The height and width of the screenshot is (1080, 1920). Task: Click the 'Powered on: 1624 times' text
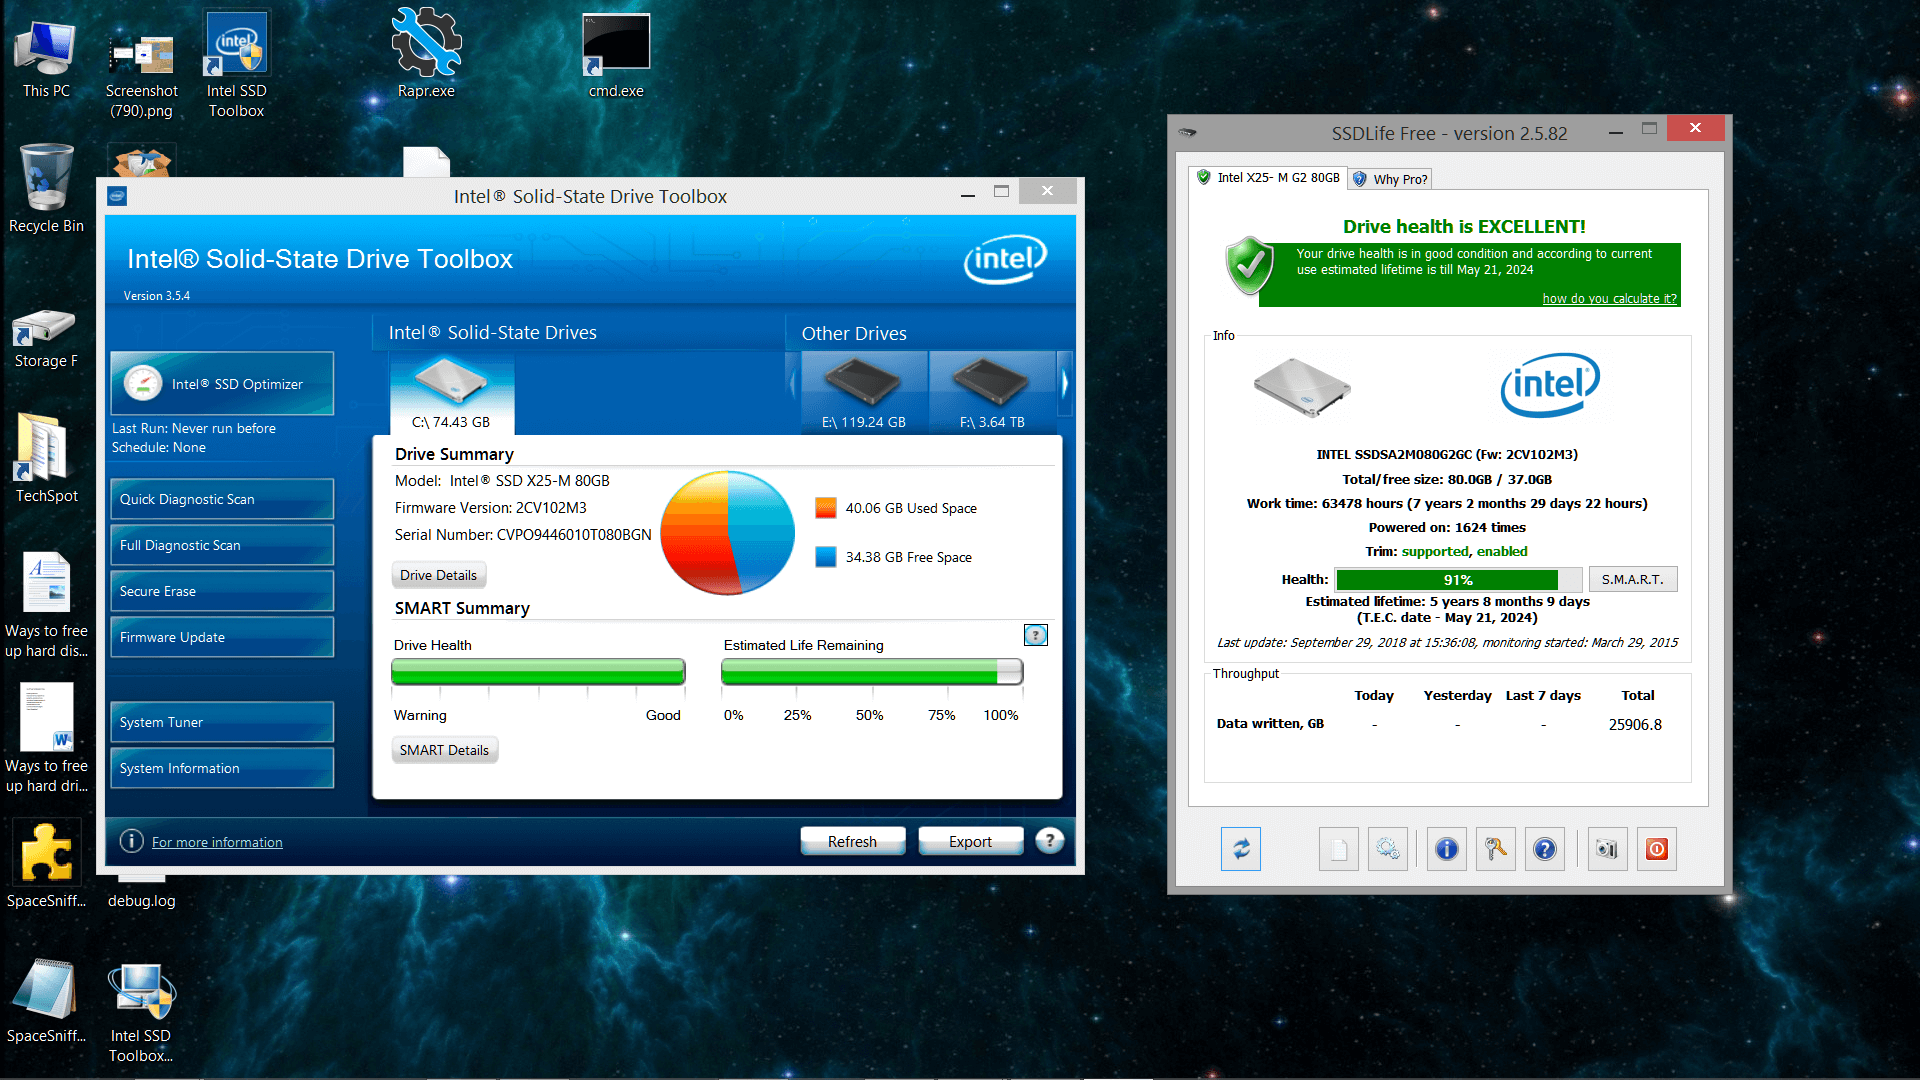[x=1447, y=528]
